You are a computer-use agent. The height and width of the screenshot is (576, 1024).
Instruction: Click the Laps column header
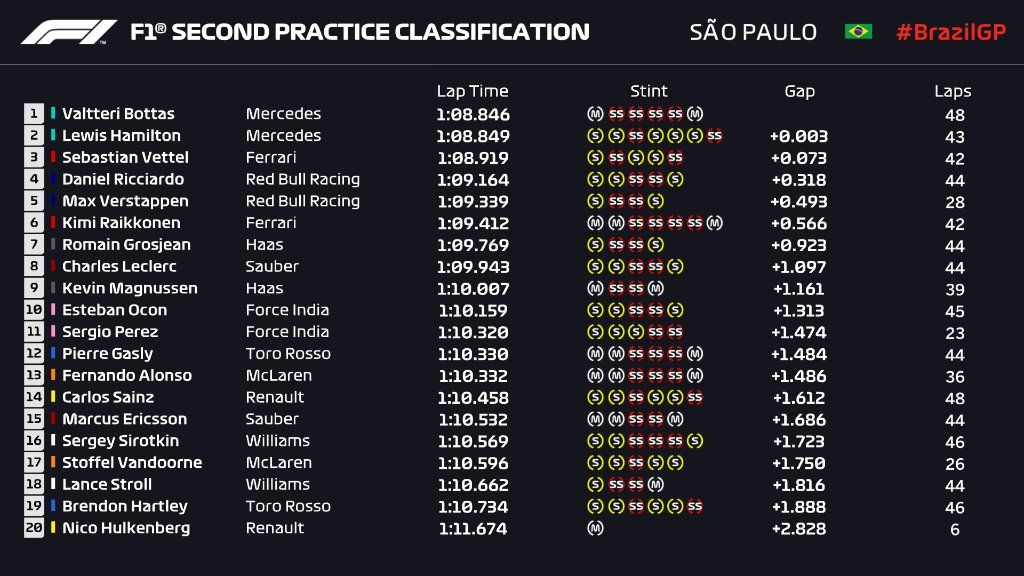click(x=952, y=91)
